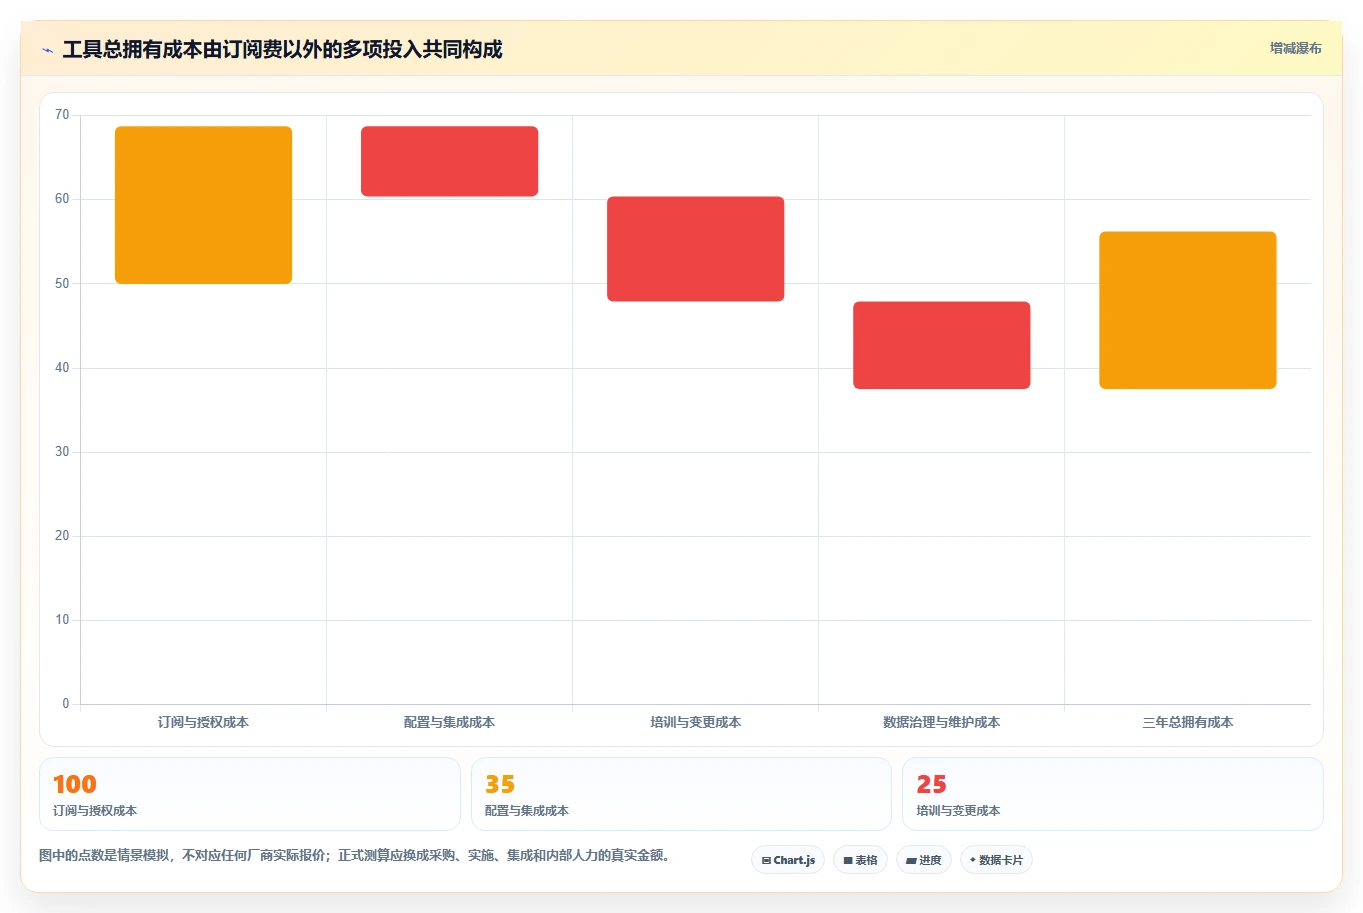The image size is (1363, 913).
Task: Open the 35 配置与集成成本 data card
Action: coord(681,794)
